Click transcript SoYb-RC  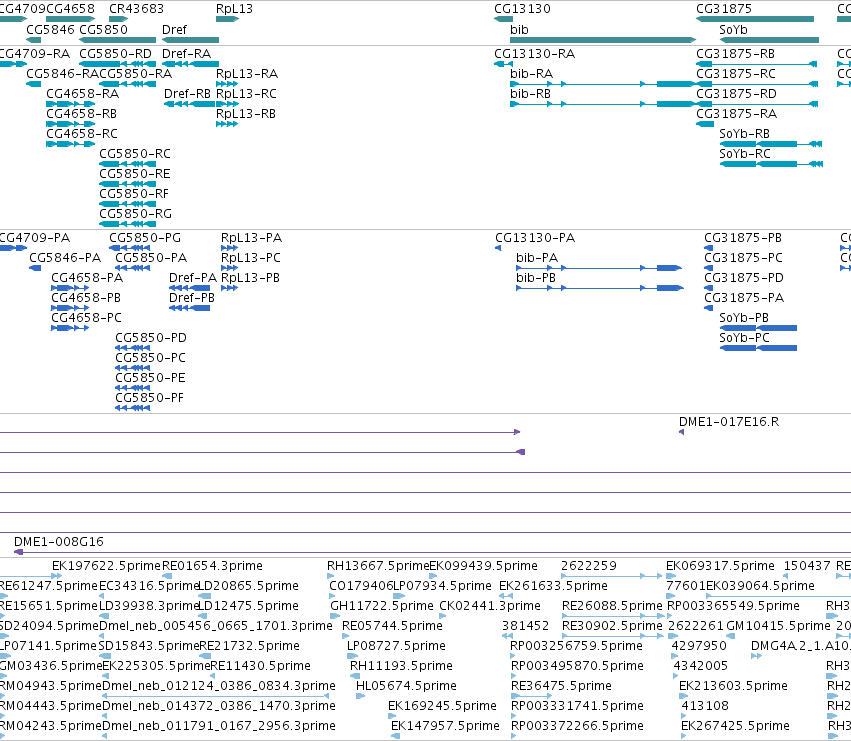745,154
